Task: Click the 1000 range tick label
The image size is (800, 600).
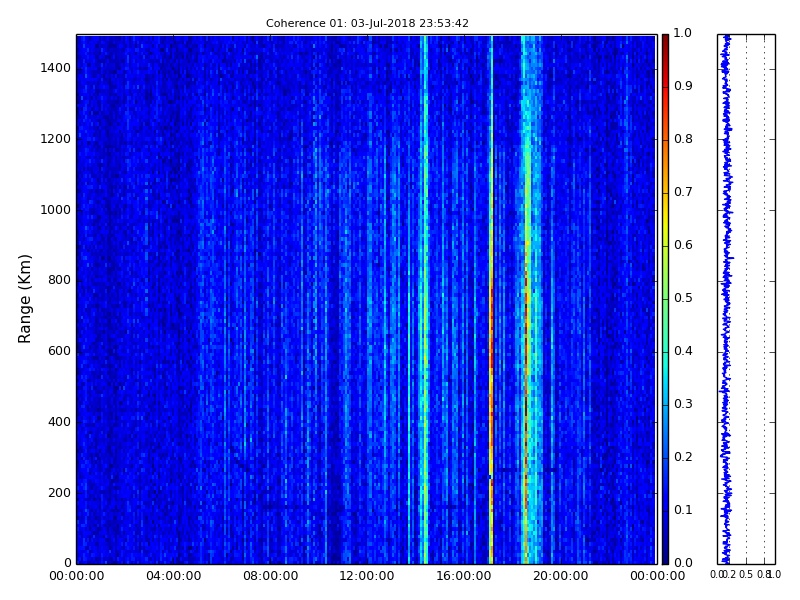Action: point(56,210)
